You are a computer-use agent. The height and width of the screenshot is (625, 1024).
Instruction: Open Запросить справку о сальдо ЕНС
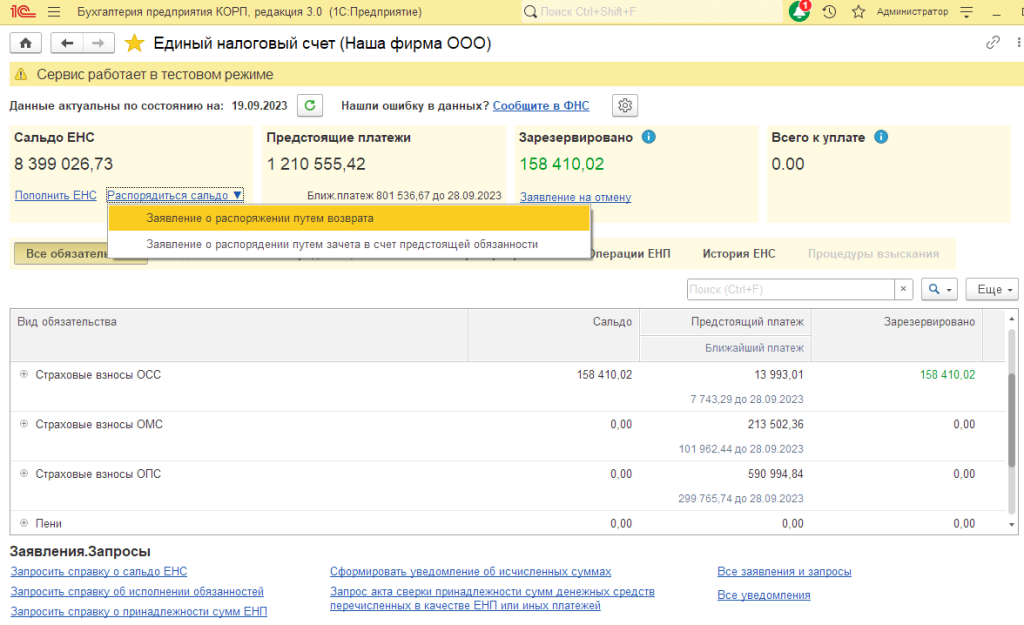[99, 571]
